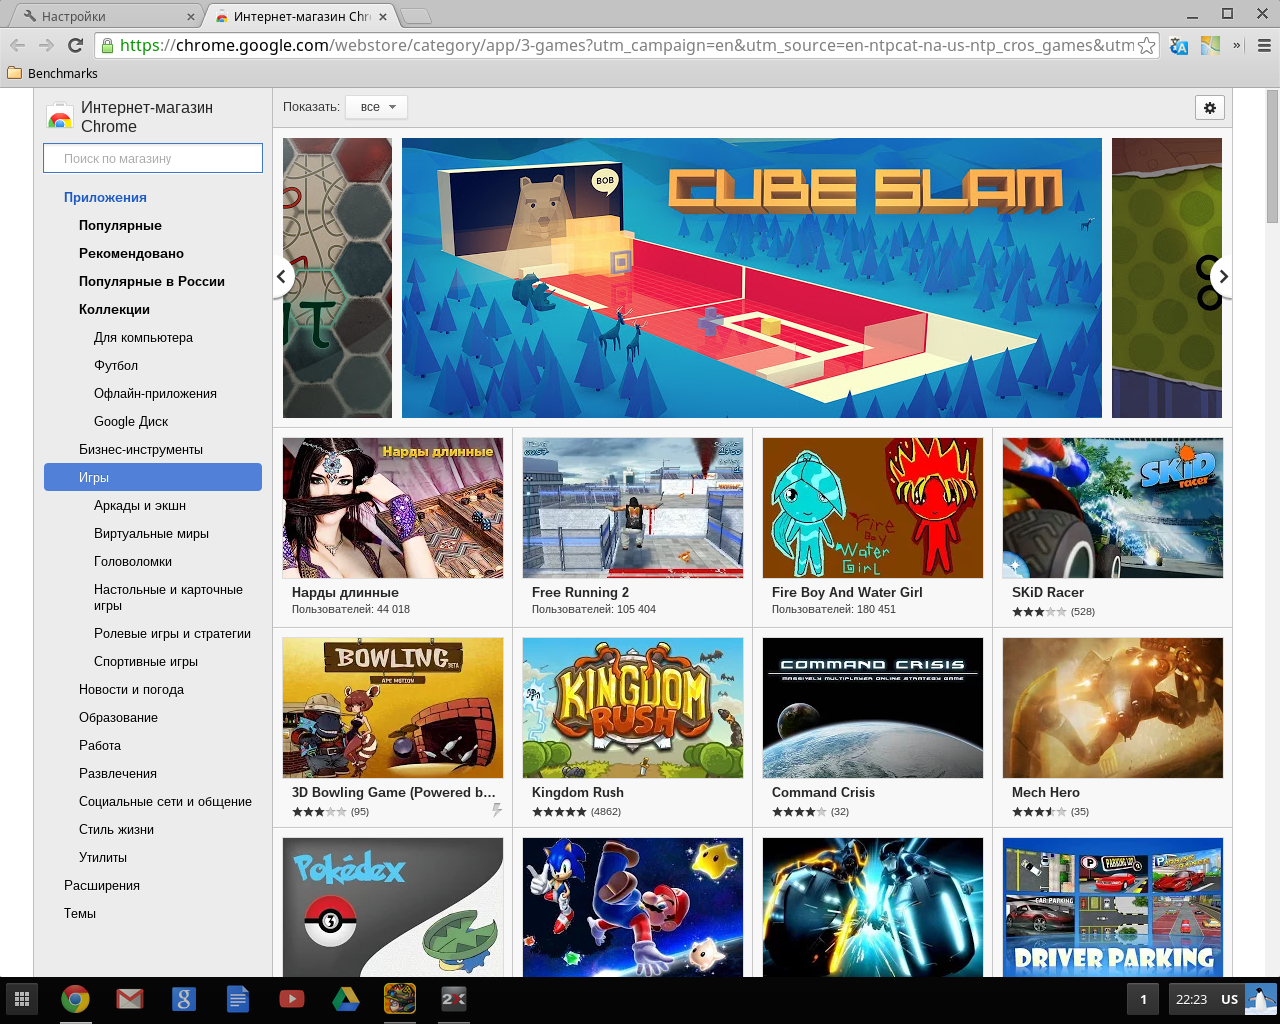Screen dimensions: 1280x1024
Task: Open Популярные в России category
Action: pyautogui.click(x=152, y=281)
